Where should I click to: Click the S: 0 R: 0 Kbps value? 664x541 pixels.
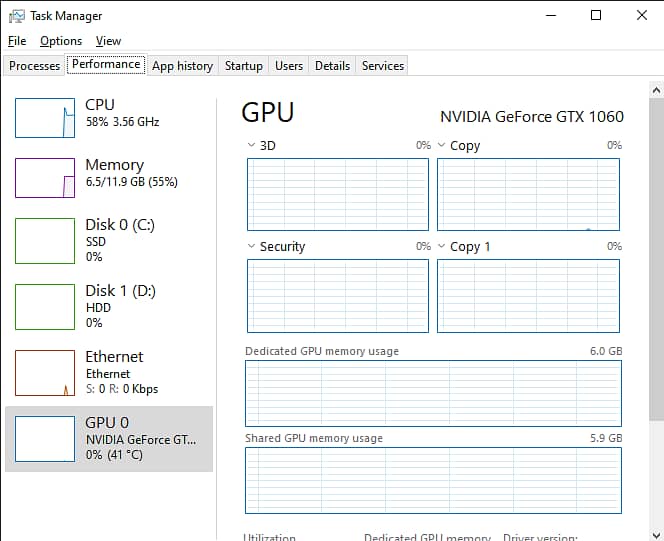click(122, 389)
